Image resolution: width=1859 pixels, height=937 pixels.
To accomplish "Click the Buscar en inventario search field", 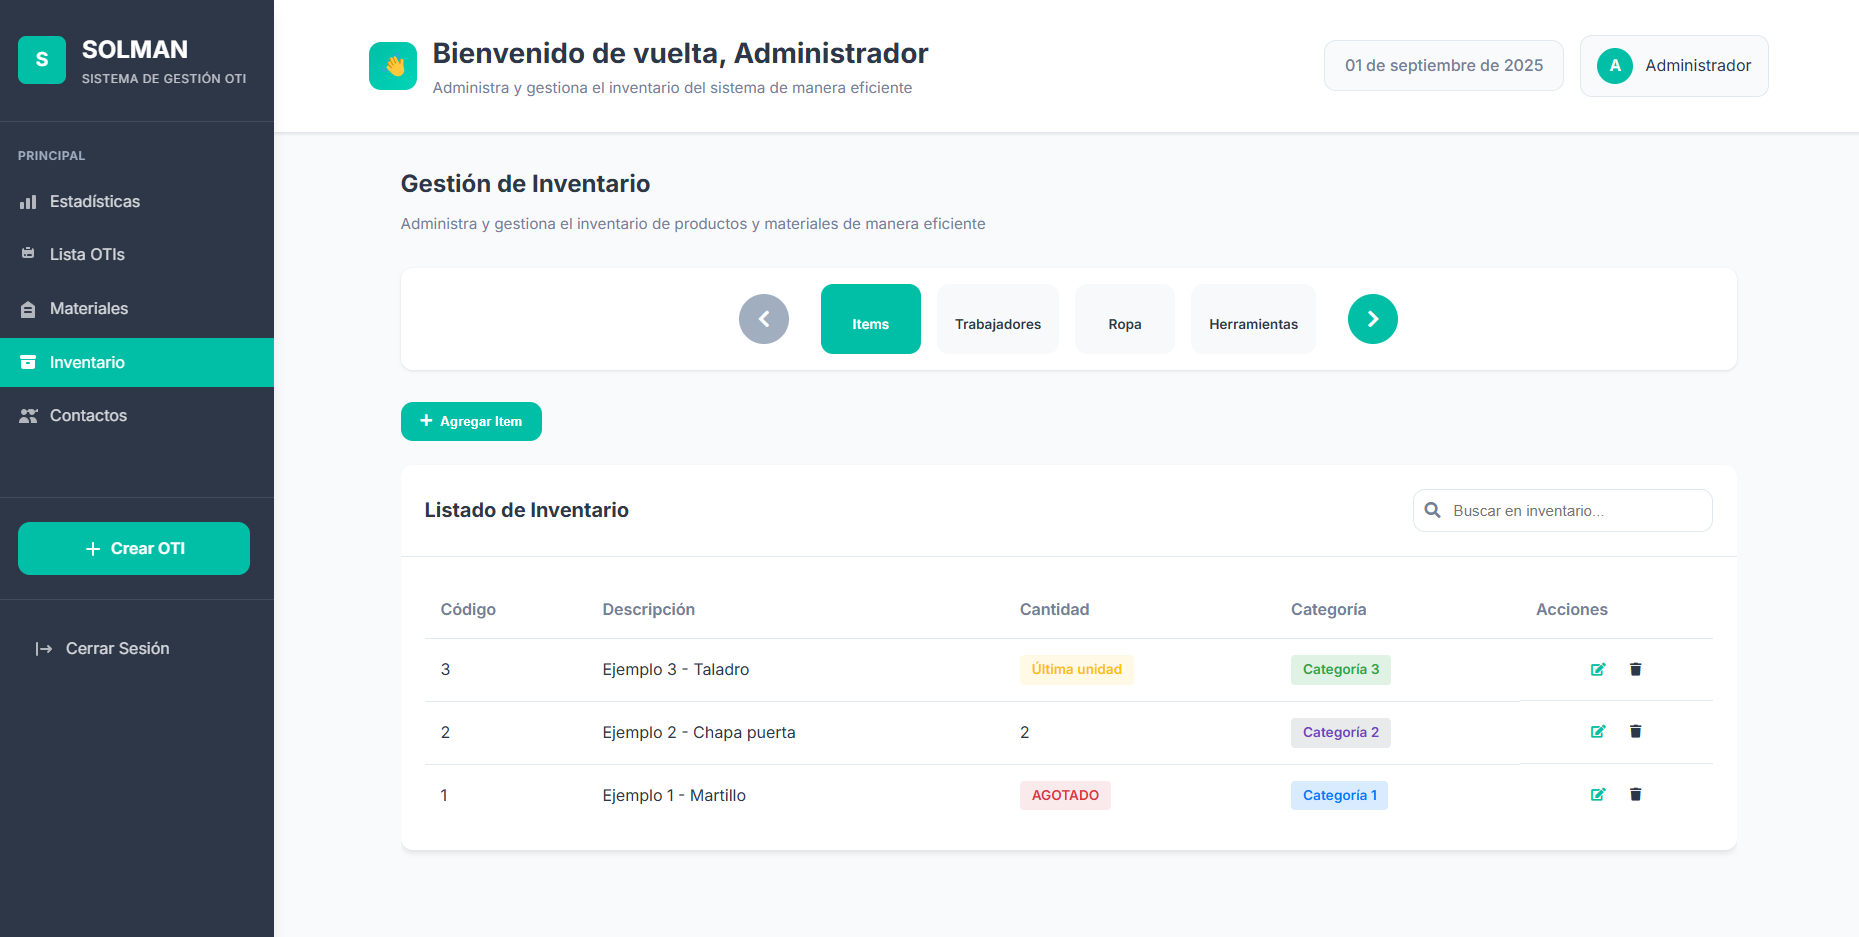I will (1575, 511).
